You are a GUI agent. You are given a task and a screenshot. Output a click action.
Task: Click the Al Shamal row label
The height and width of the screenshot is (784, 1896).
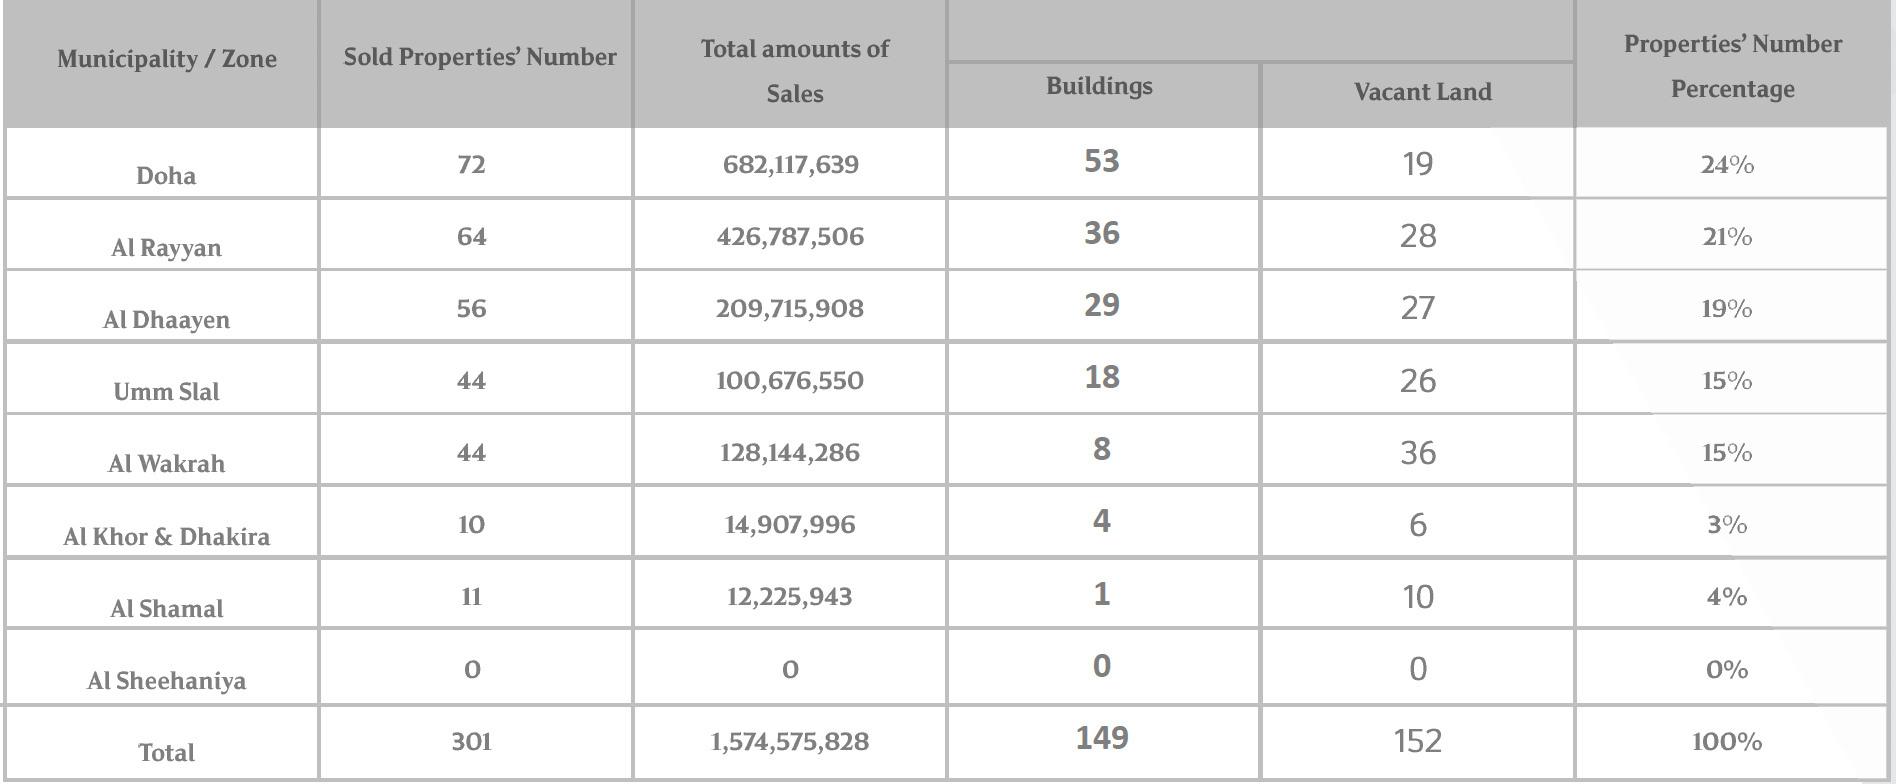(x=166, y=609)
